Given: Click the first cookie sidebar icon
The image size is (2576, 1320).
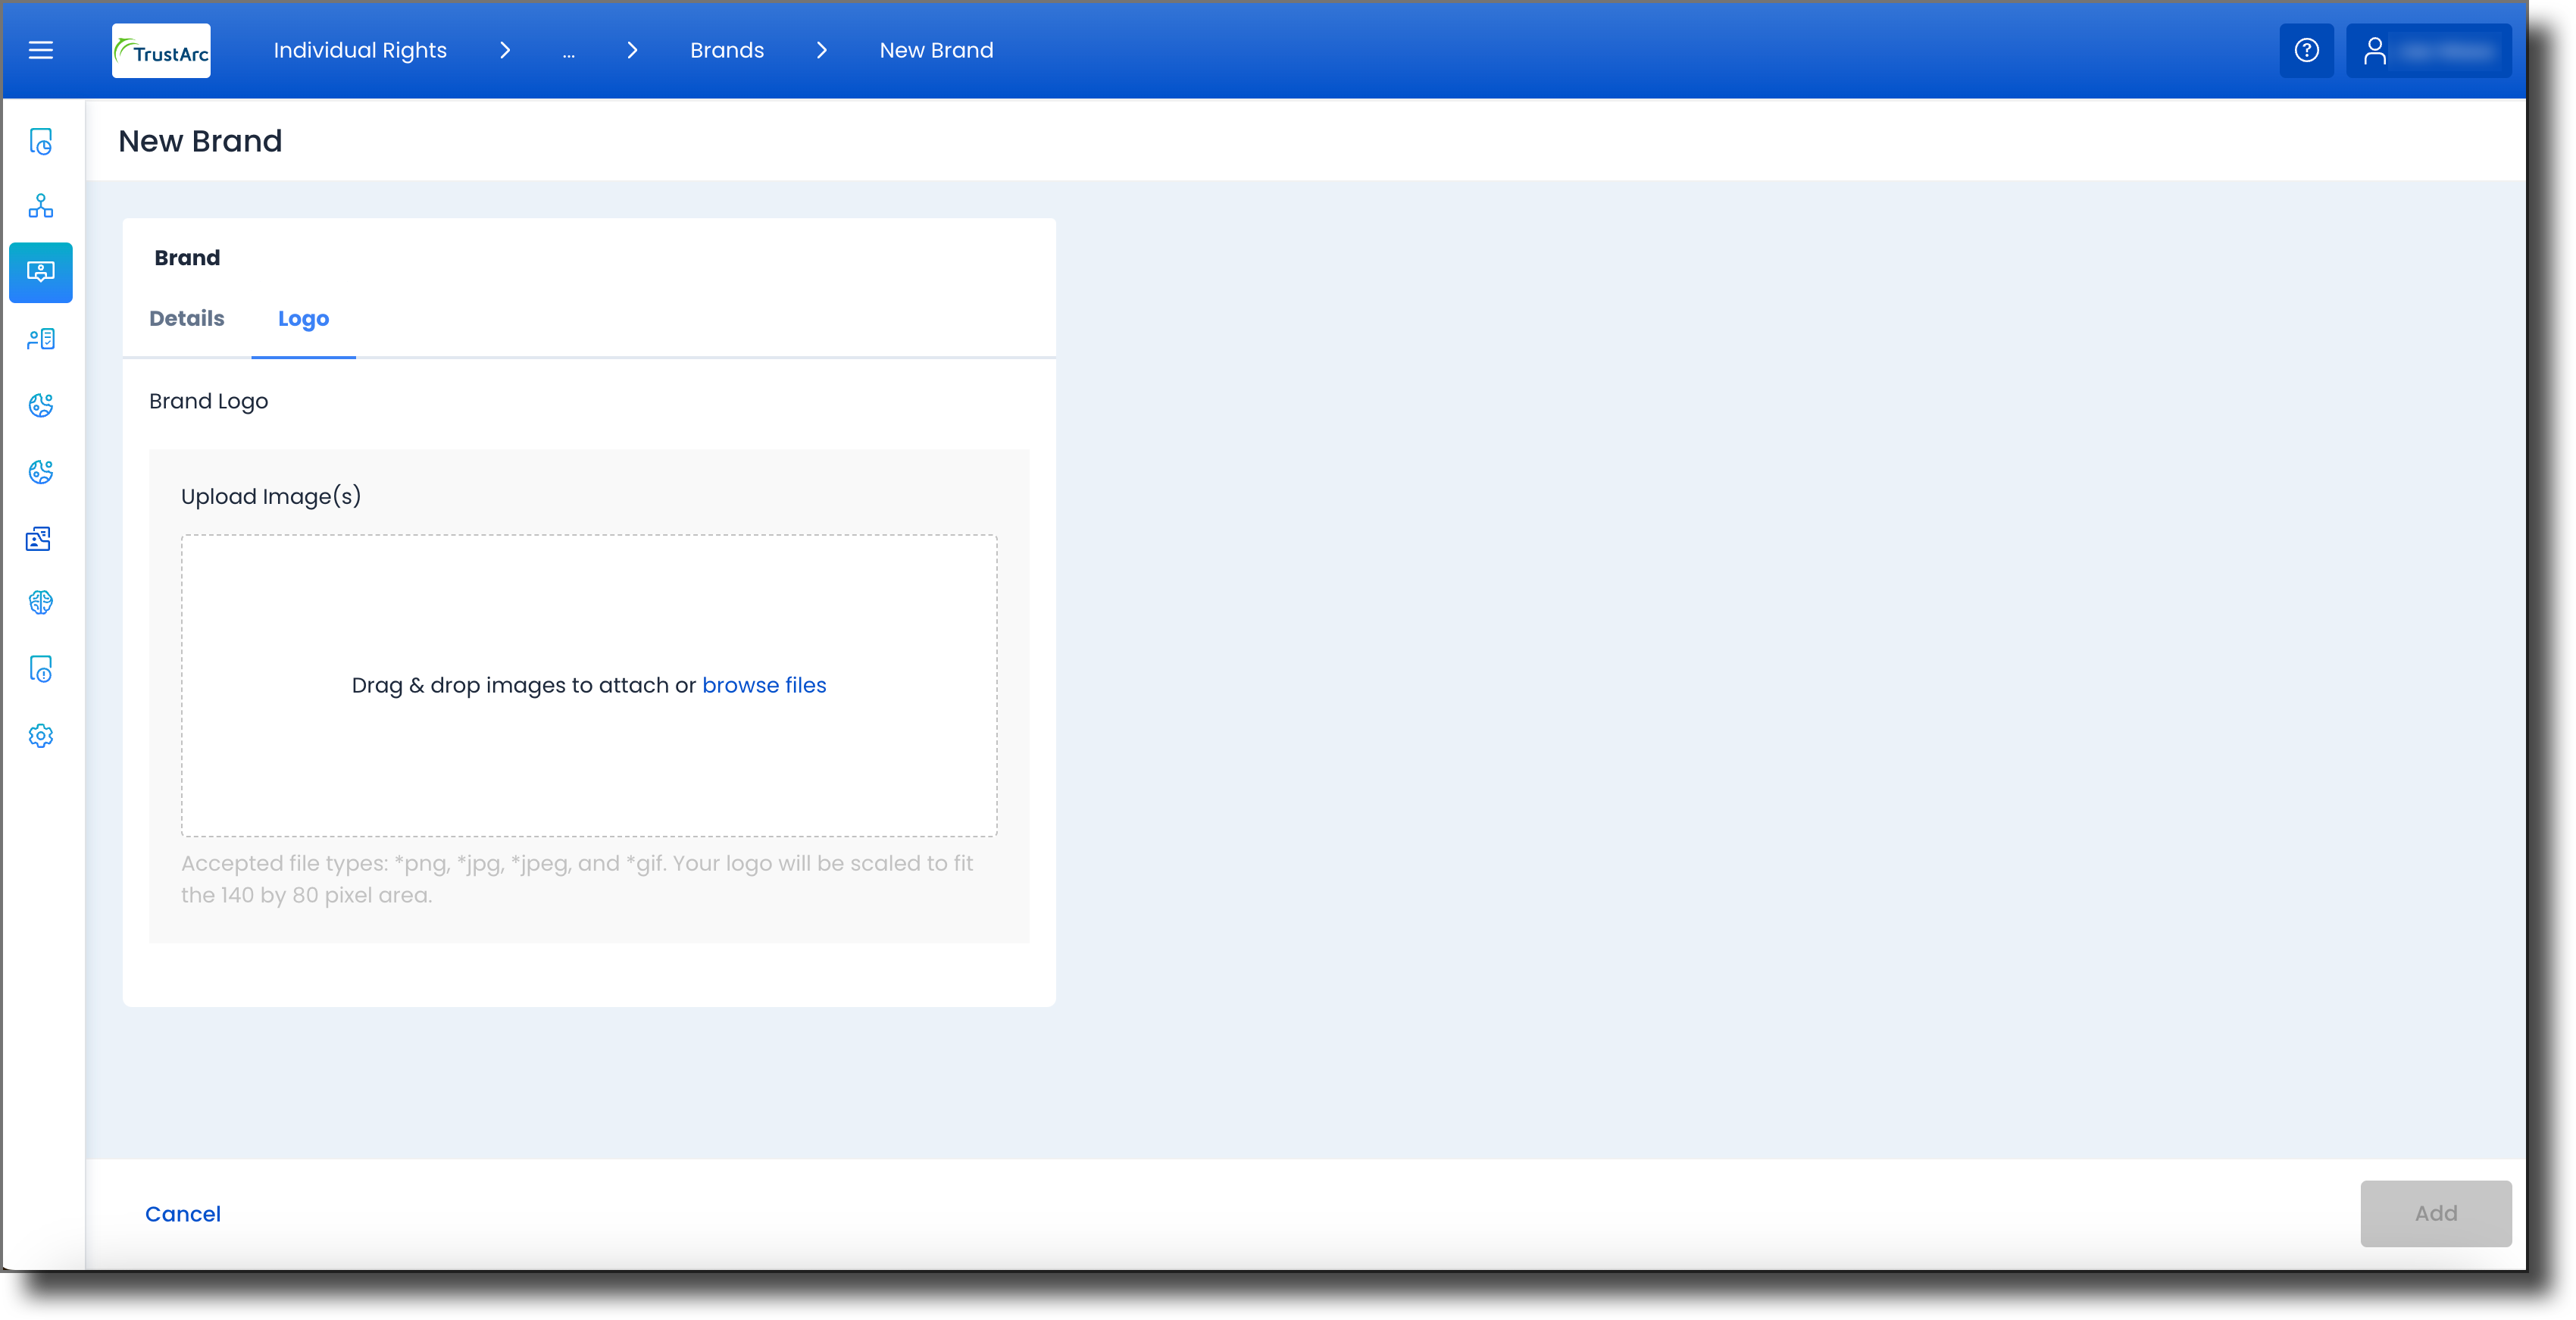Looking at the screenshot, I should tap(41, 405).
